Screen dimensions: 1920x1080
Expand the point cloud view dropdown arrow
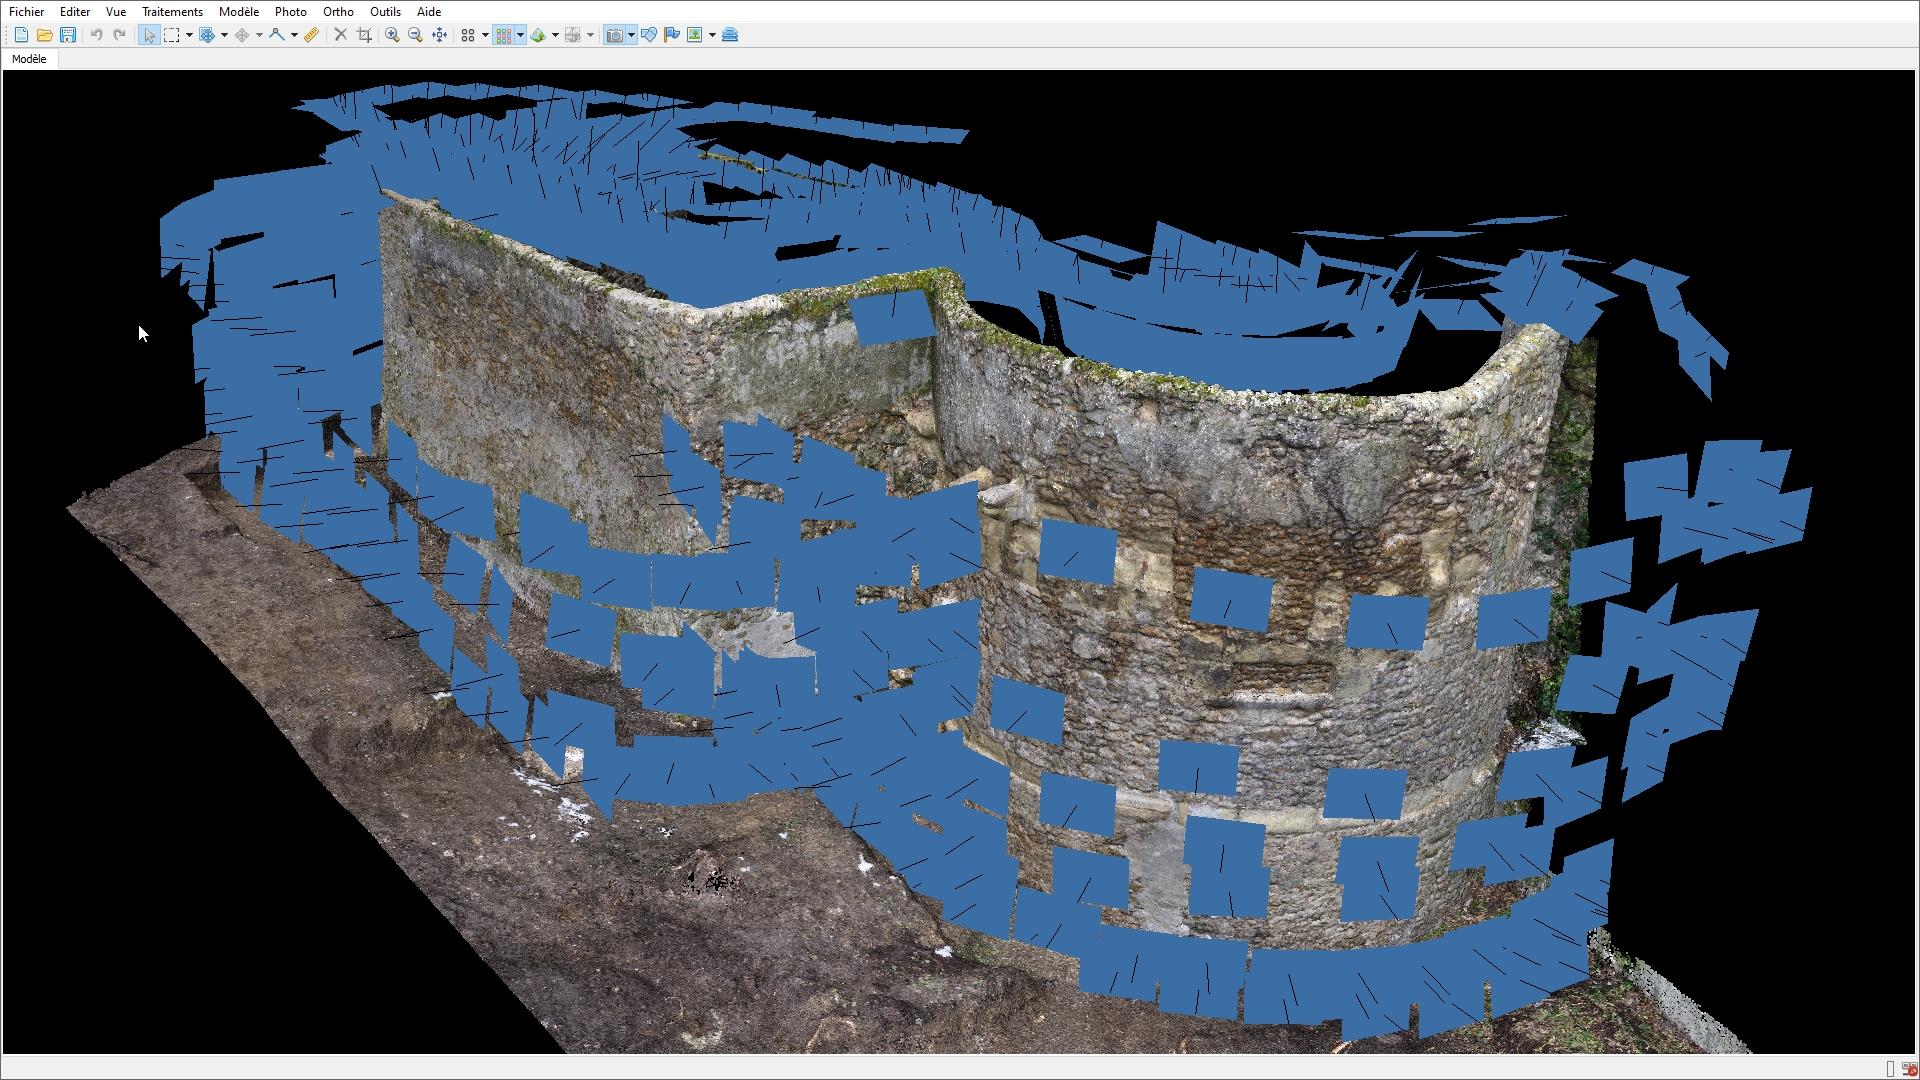[x=485, y=35]
